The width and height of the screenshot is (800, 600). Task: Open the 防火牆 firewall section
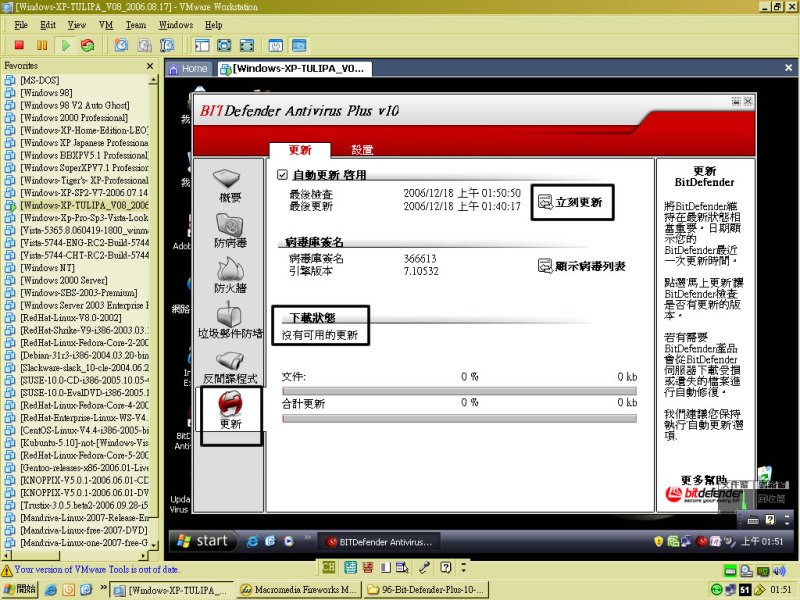pyautogui.click(x=230, y=276)
